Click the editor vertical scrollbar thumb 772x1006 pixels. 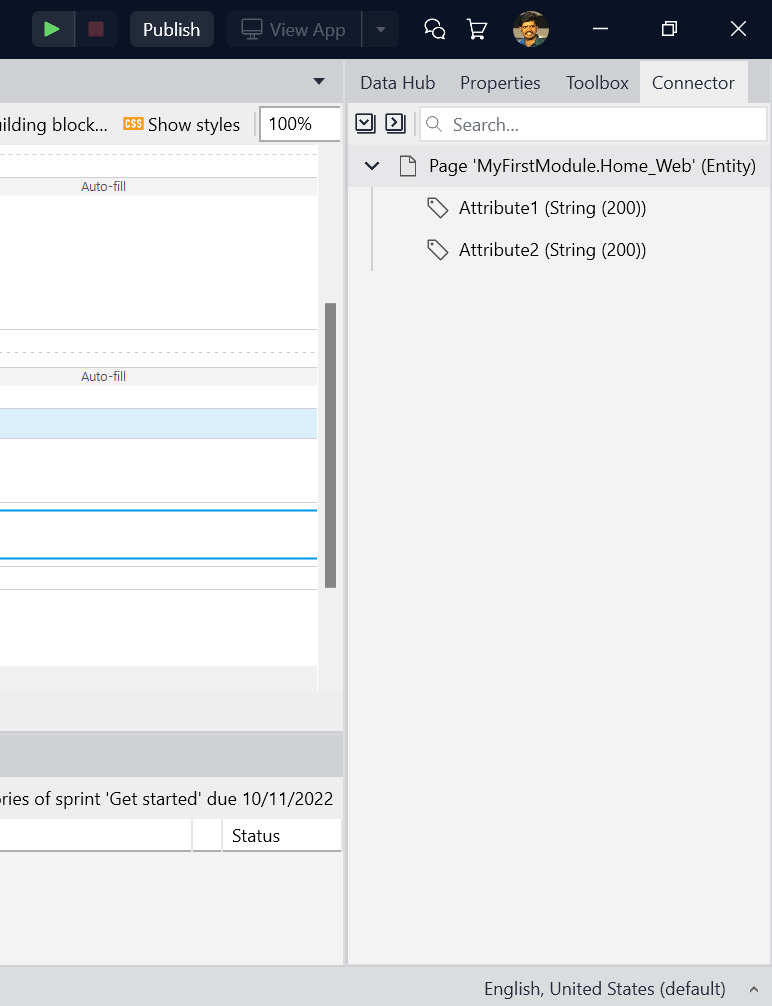point(331,445)
